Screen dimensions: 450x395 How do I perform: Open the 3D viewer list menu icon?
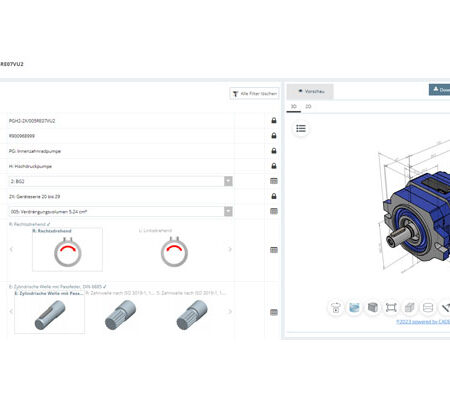click(301, 128)
